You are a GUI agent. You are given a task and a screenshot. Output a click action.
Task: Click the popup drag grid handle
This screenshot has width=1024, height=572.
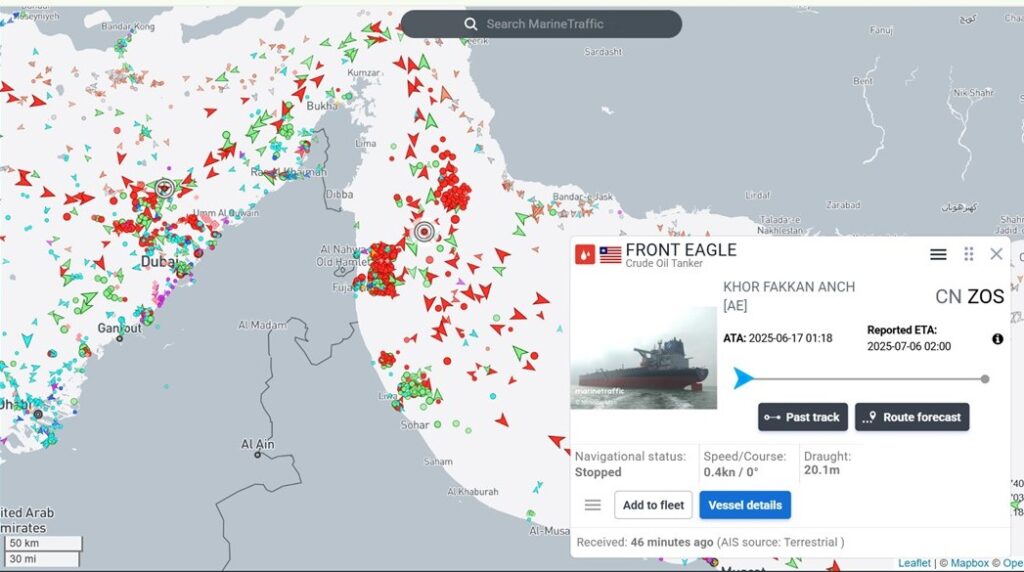point(968,254)
